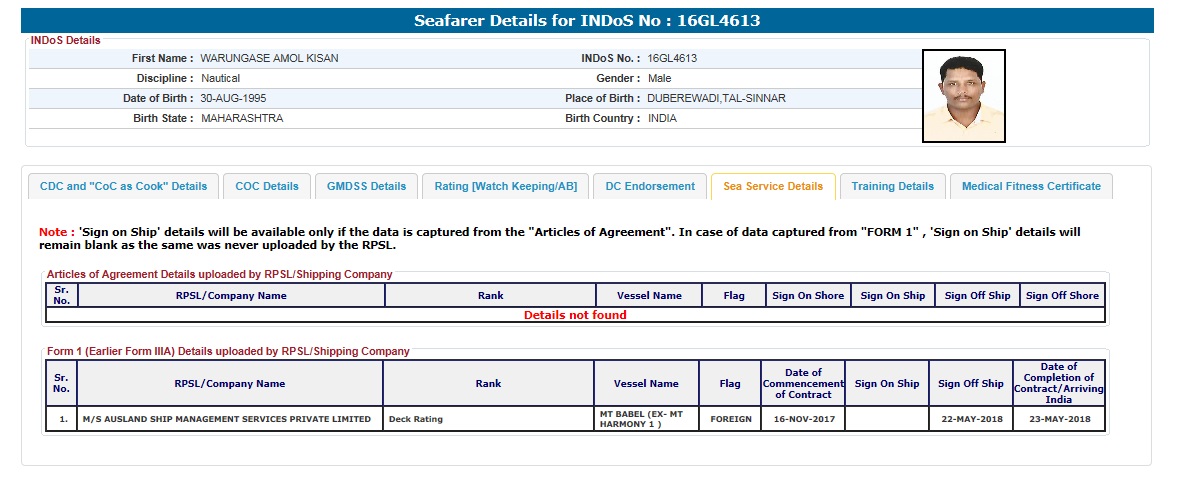Click the seafarer's profile photo
Screen dimensions: 1181x483
963,96
